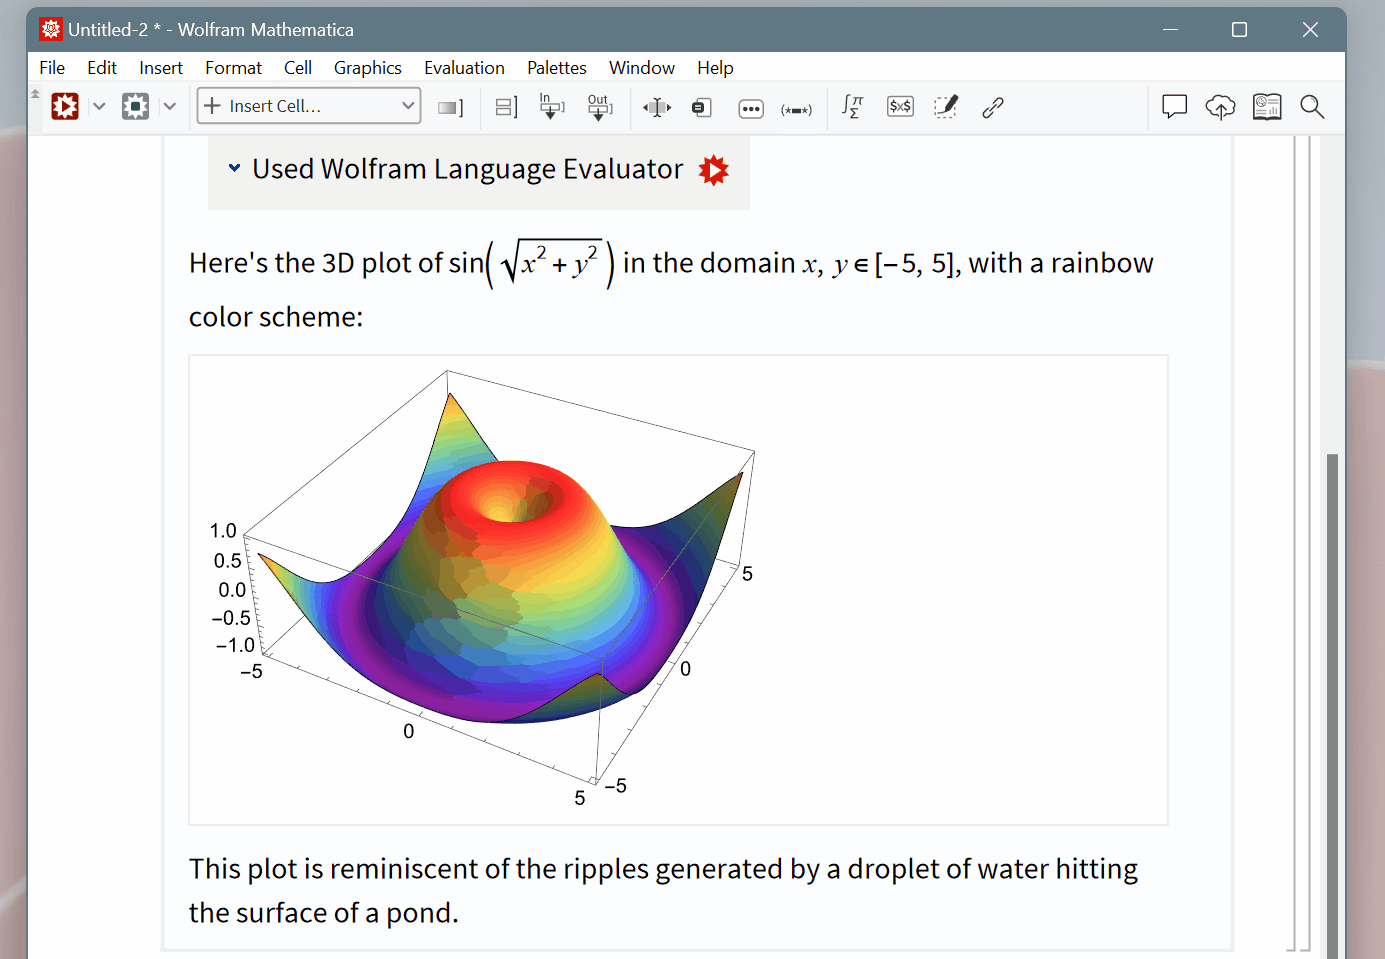Collapse the Used Wolfram Language Evaluator section
This screenshot has width=1385, height=959.
tap(234, 168)
